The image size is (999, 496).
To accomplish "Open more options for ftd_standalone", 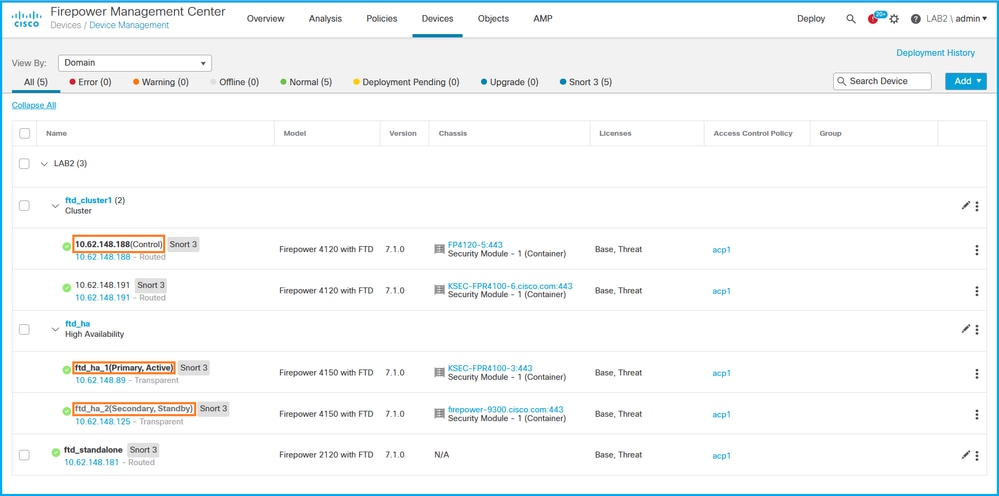I will pos(977,455).
